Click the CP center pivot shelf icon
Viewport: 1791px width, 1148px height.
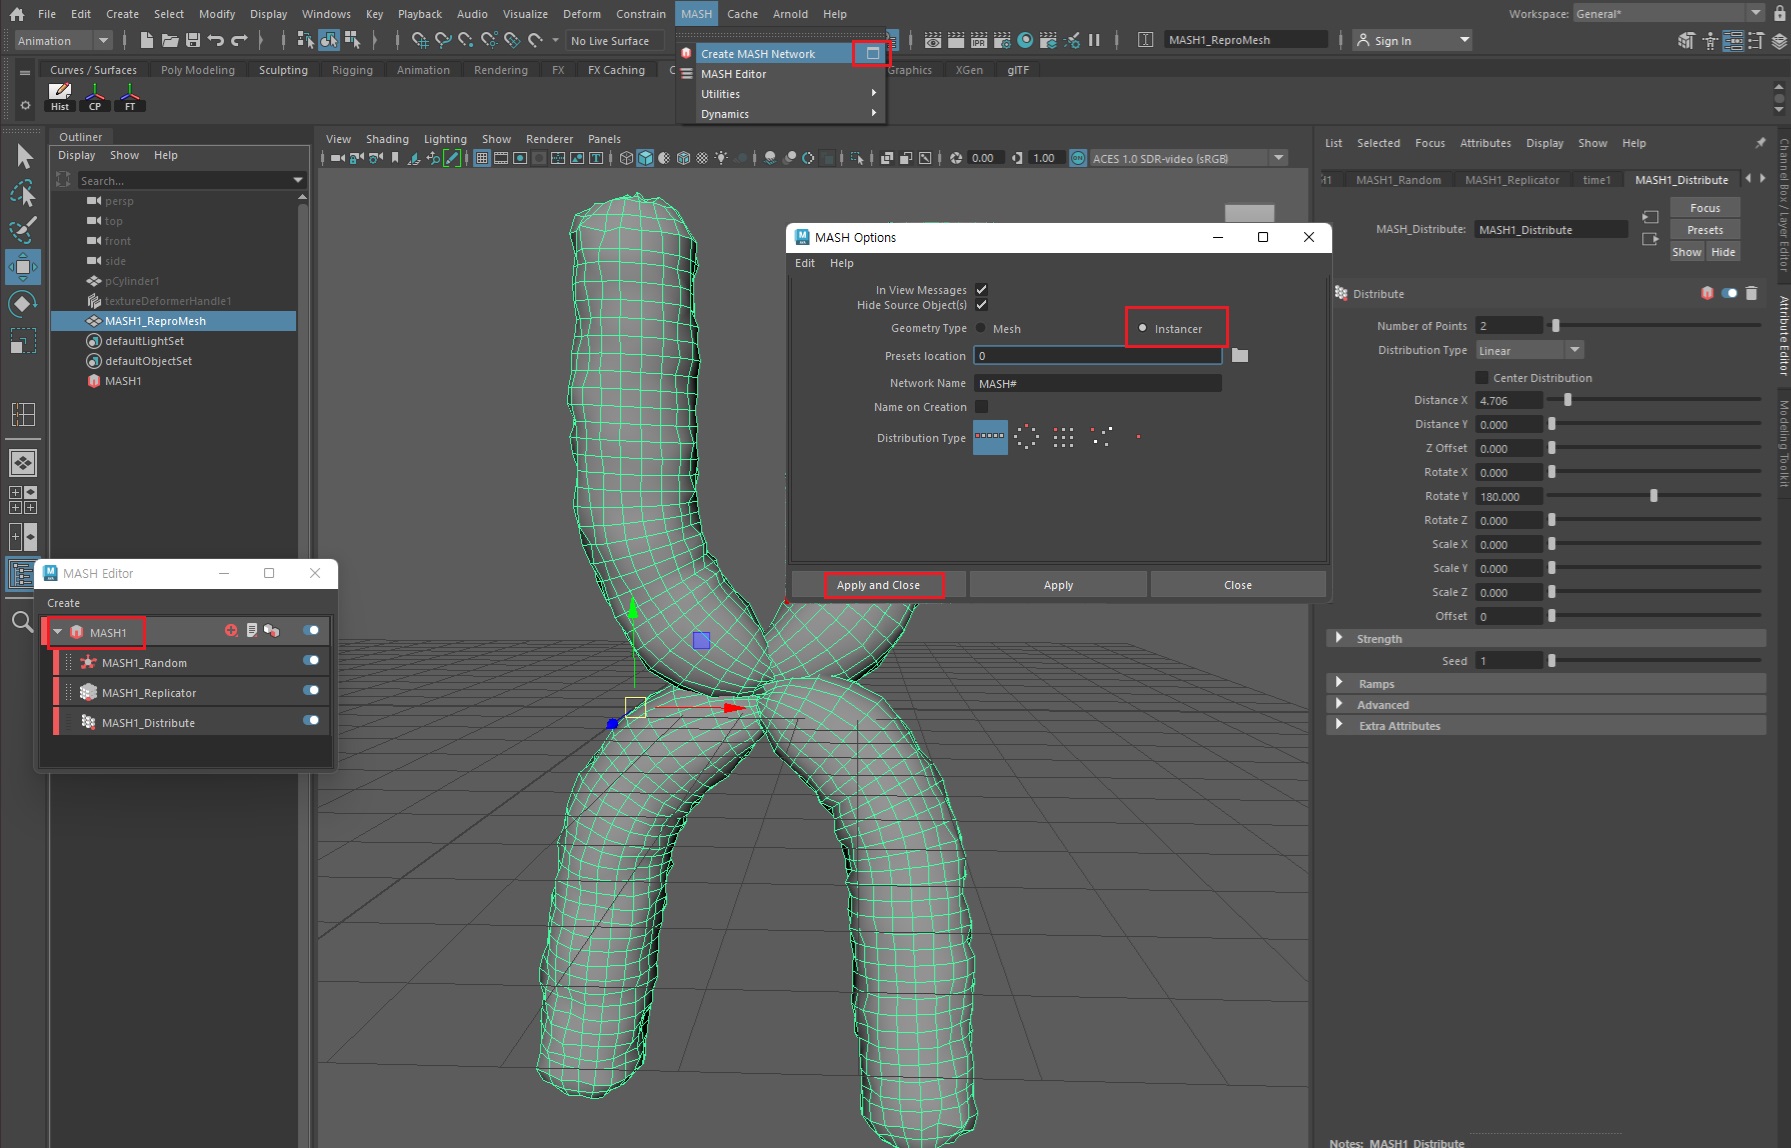(x=95, y=97)
